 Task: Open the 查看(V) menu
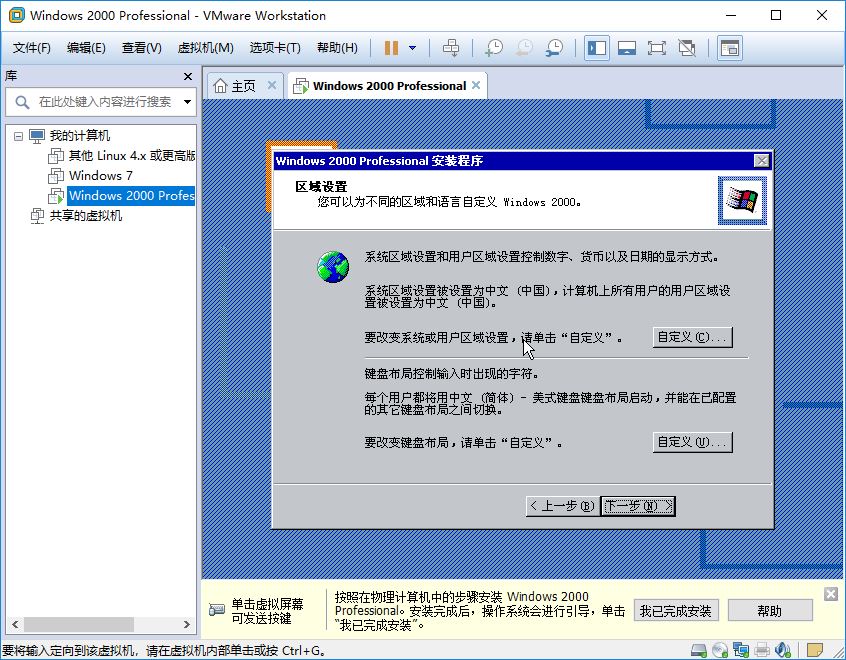[x=141, y=48]
